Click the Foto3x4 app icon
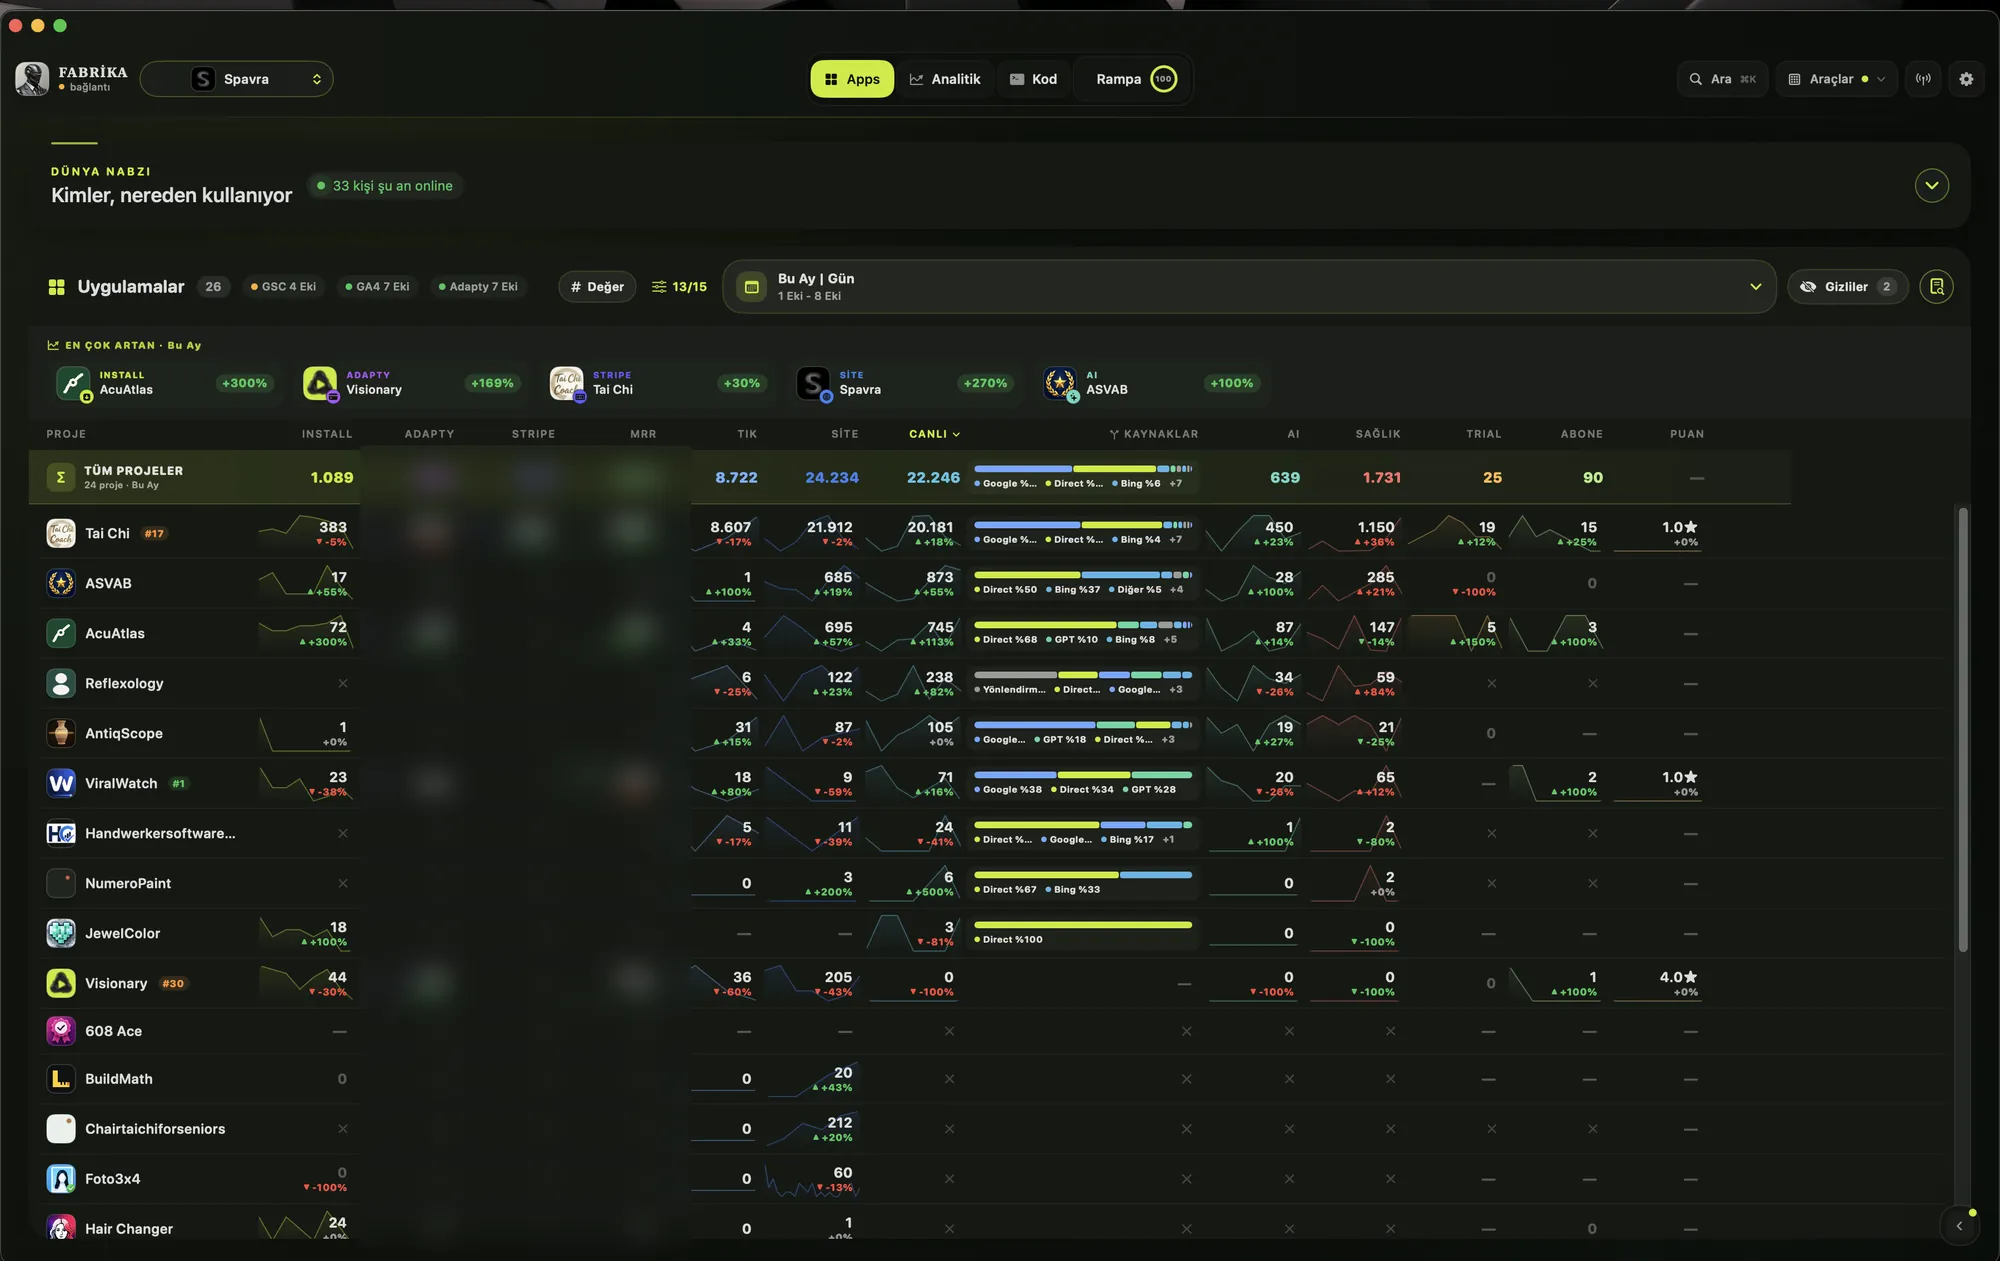This screenshot has height=1261, width=2000. click(61, 1179)
